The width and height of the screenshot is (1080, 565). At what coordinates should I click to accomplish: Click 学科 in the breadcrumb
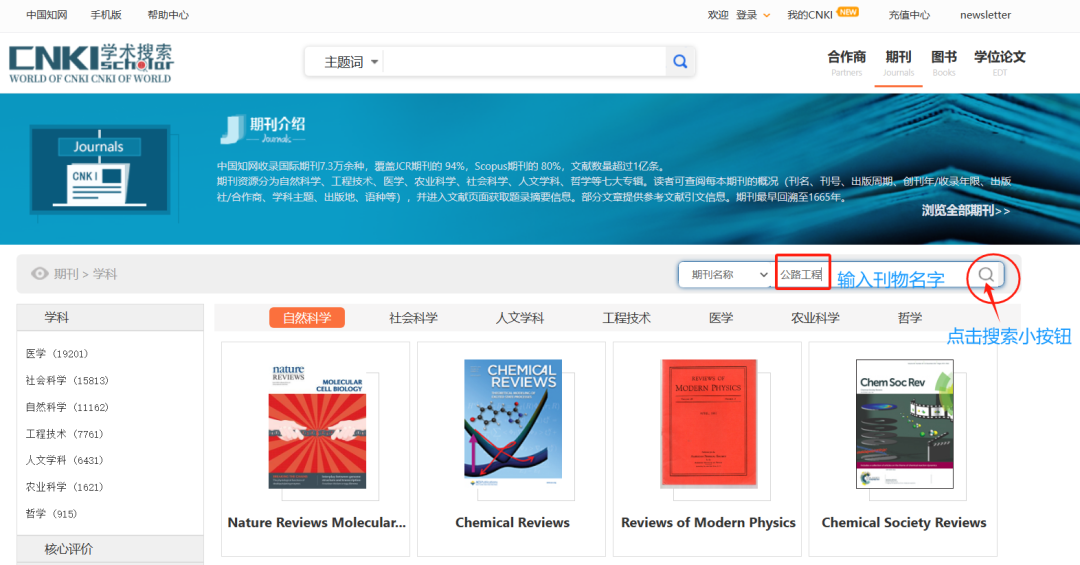pos(105,274)
